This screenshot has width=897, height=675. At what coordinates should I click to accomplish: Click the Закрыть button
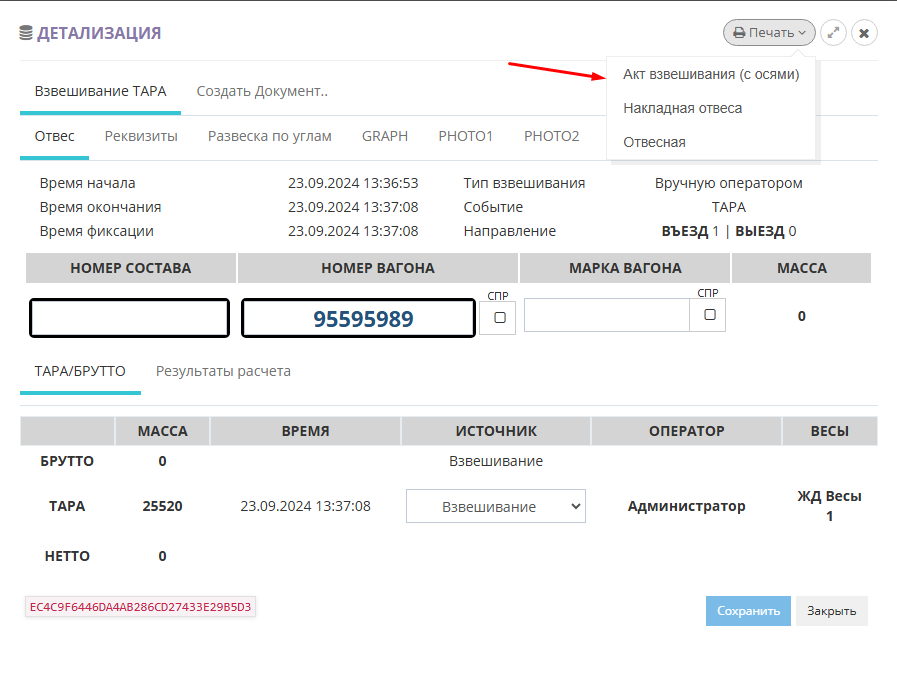tap(831, 611)
